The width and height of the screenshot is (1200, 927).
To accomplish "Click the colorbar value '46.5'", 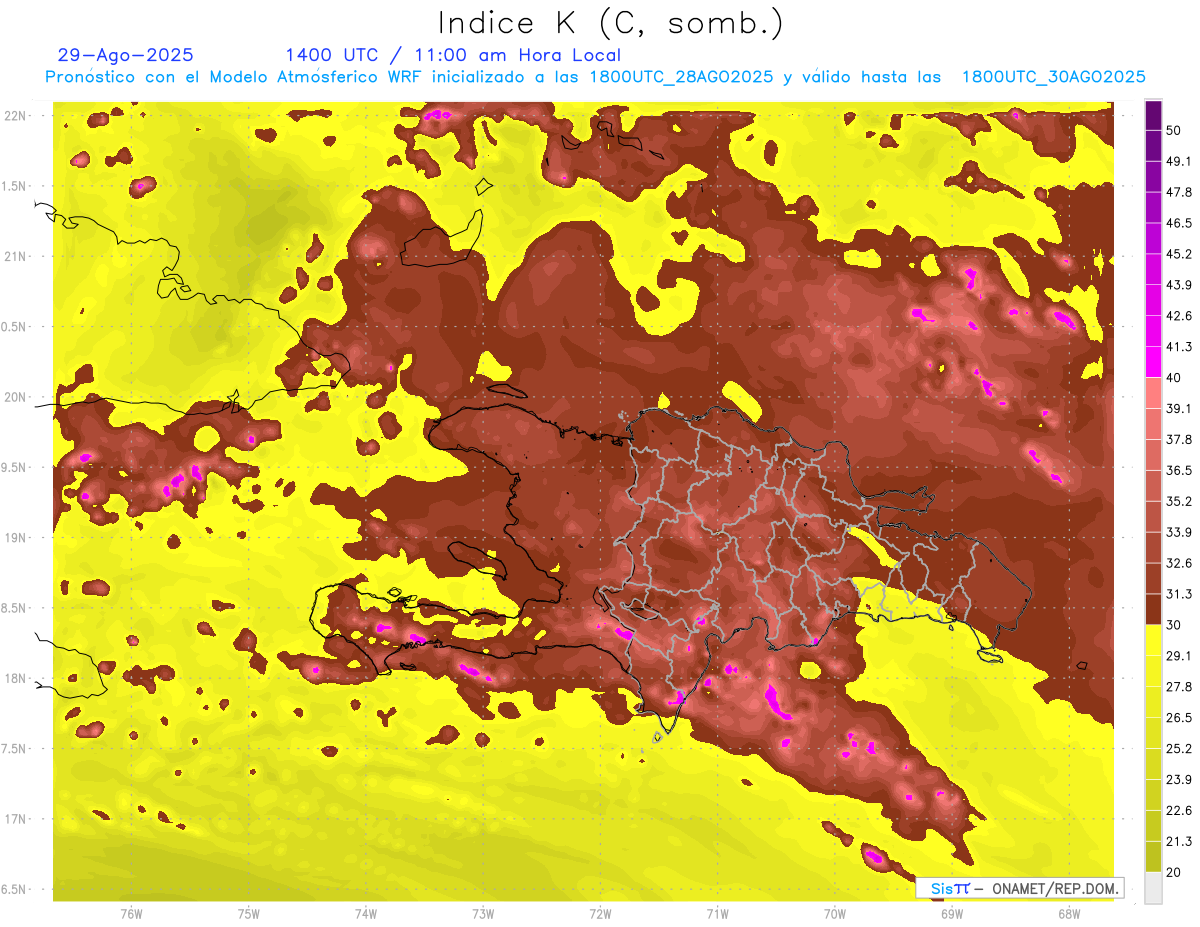I will click(x=1178, y=223).
